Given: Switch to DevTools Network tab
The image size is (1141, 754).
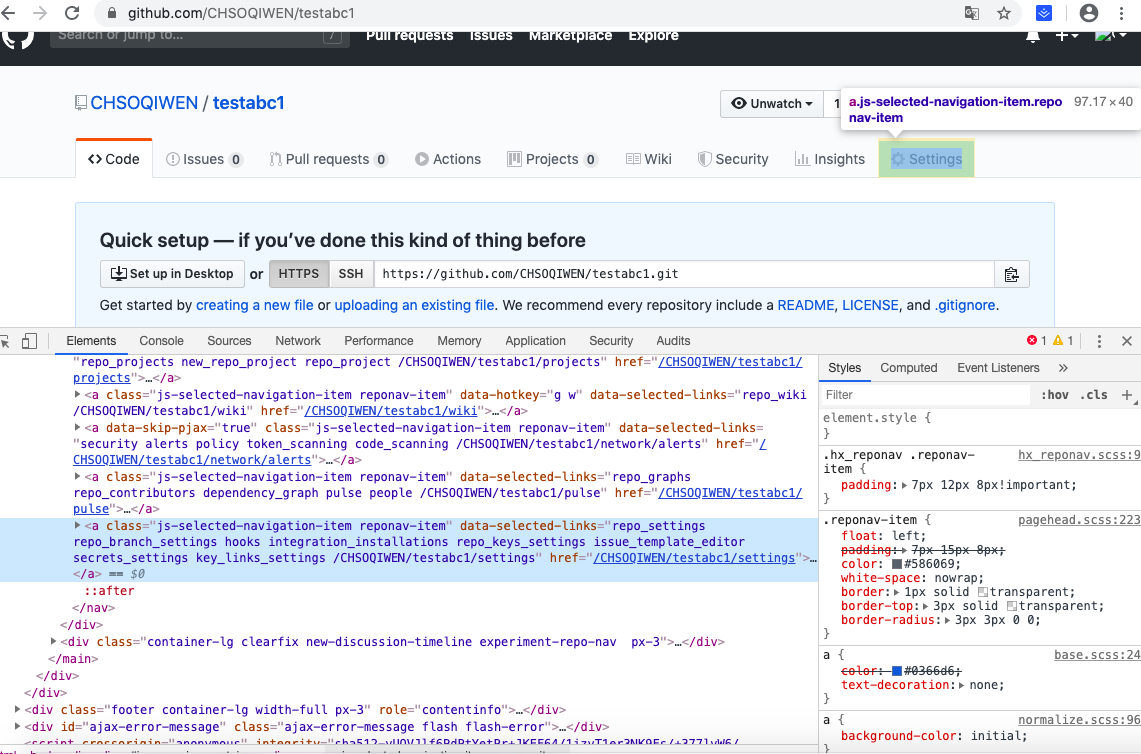Looking at the screenshot, I should (x=298, y=341).
